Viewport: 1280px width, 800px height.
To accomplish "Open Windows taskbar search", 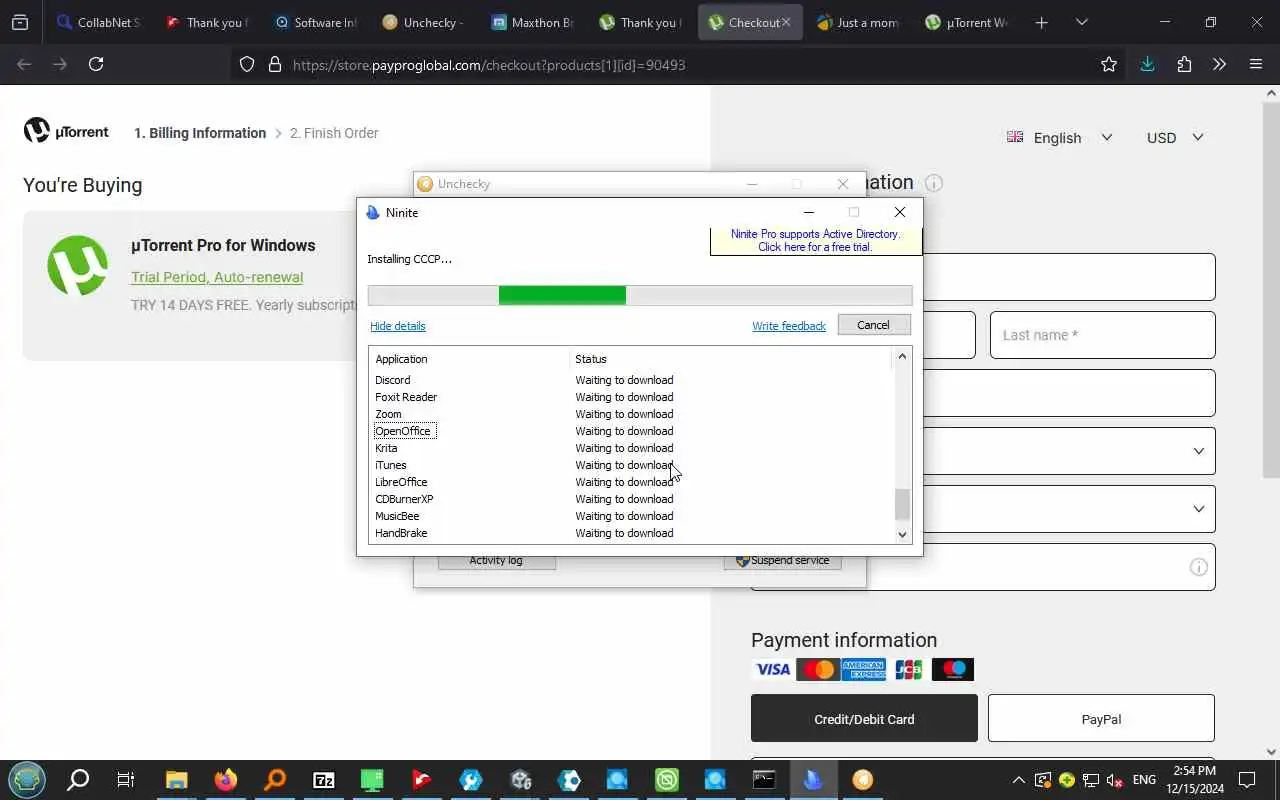I will coord(77,780).
